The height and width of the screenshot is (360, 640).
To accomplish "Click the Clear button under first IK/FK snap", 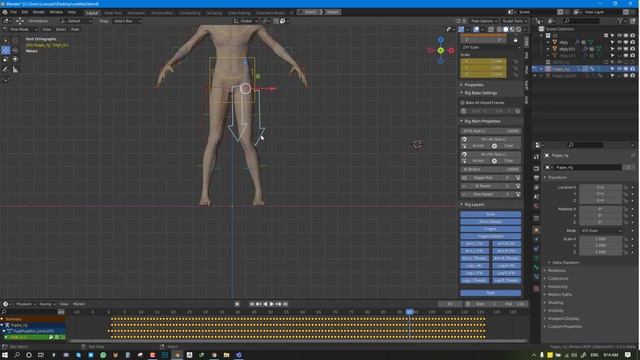I will pyautogui.click(x=508, y=146).
